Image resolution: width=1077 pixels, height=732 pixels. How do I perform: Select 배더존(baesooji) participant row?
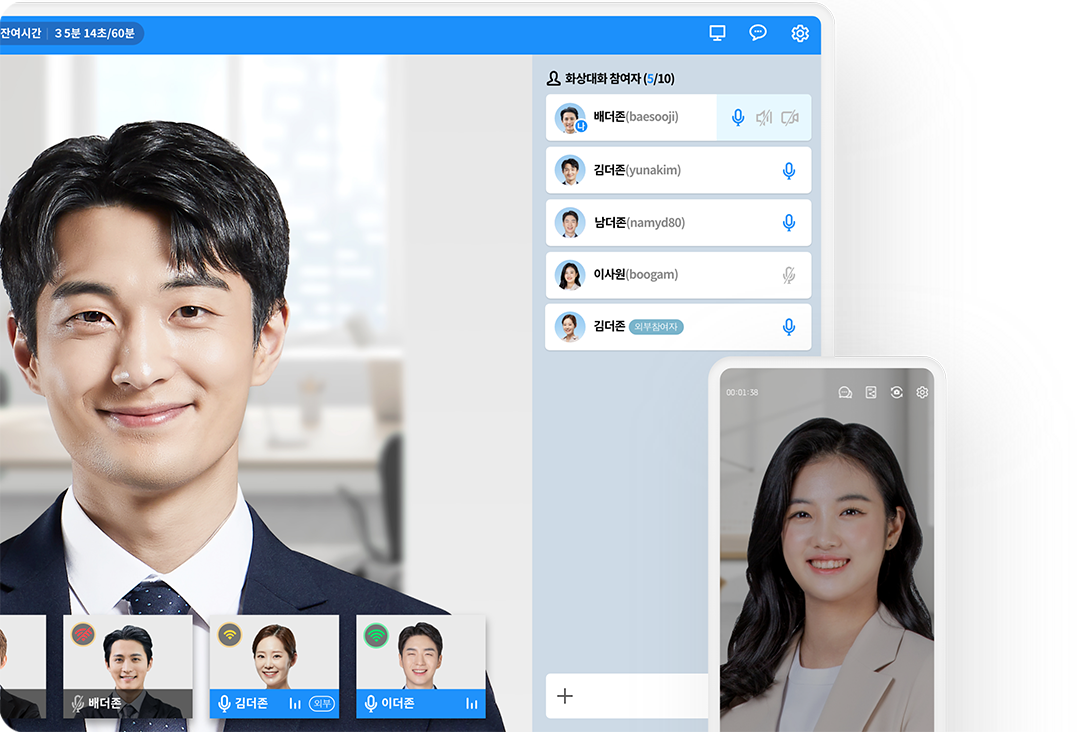pyautogui.click(x=678, y=117)
